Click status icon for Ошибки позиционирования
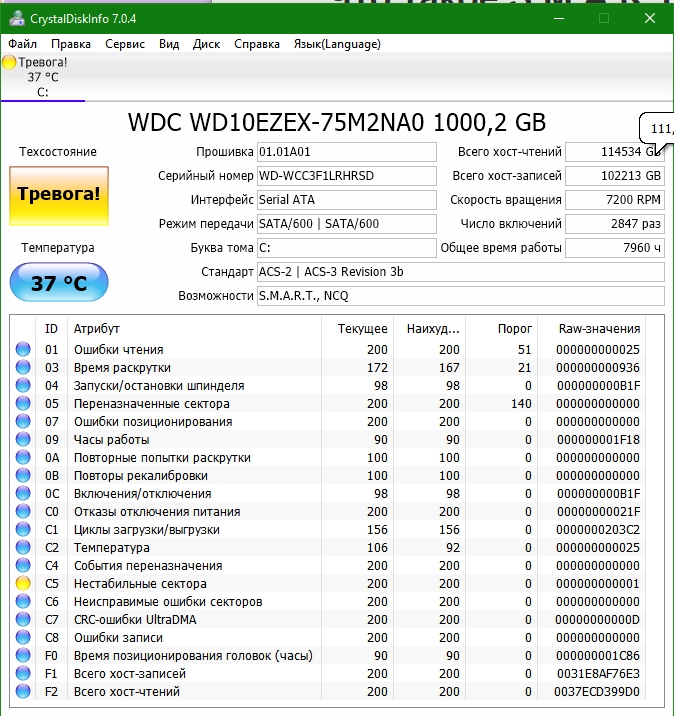Viewport: 674px width, 716px height. 23,421
